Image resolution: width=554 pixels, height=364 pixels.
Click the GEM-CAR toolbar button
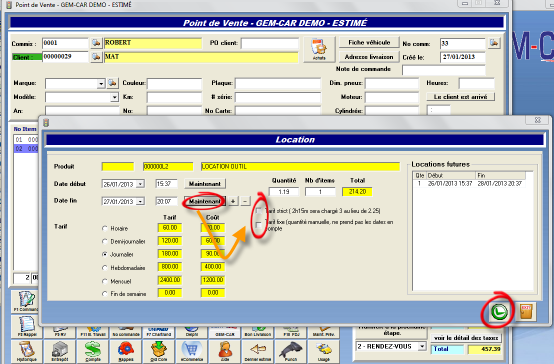225,332
